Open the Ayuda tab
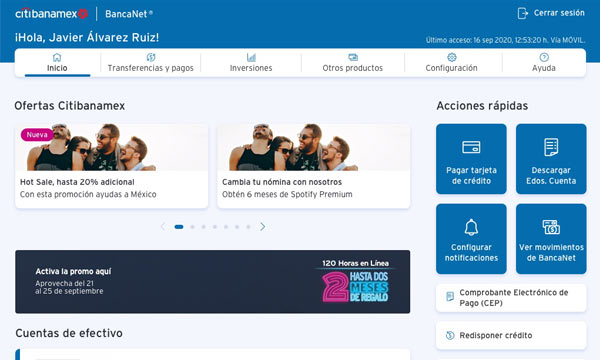This screenshot has height=360, width=600. coord(544,63)
